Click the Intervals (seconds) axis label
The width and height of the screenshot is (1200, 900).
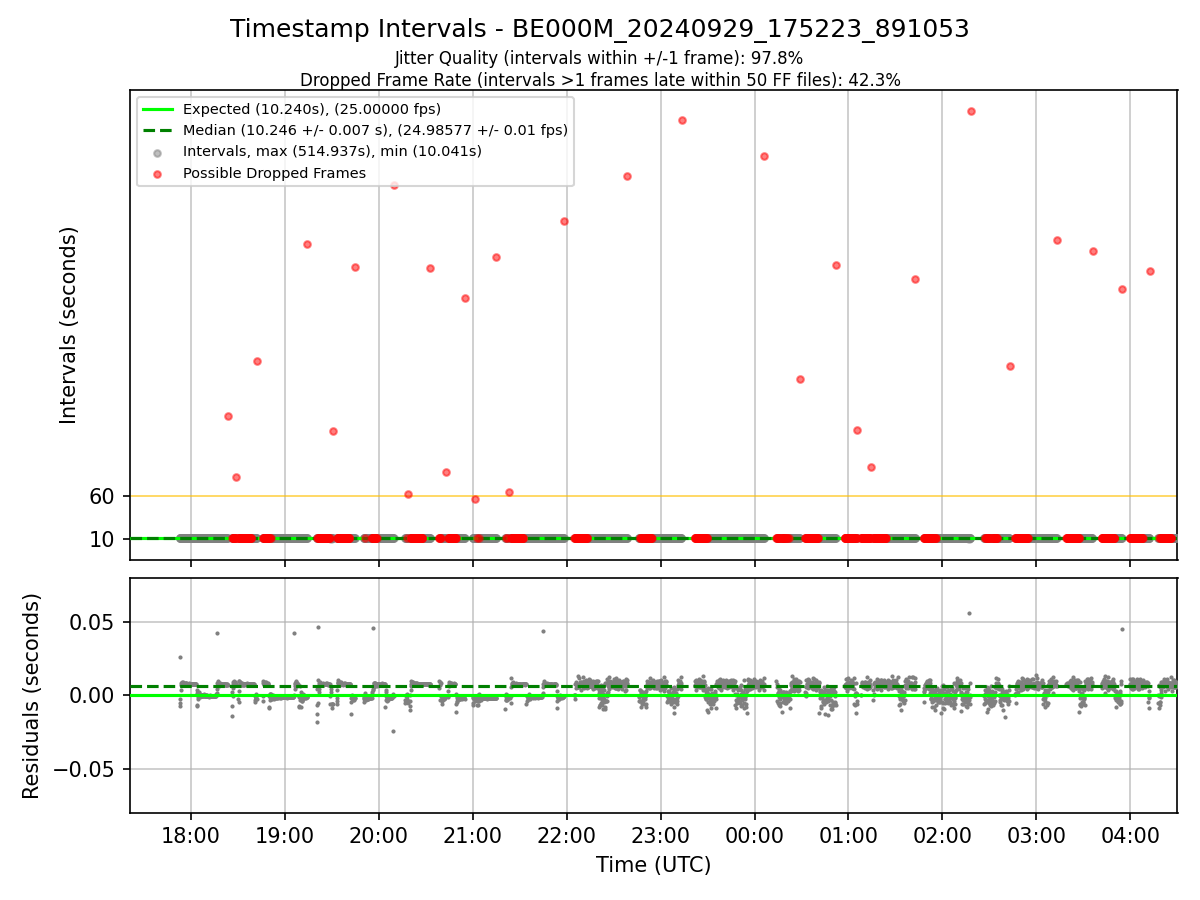pyautogui.click(x=68, y=325)
